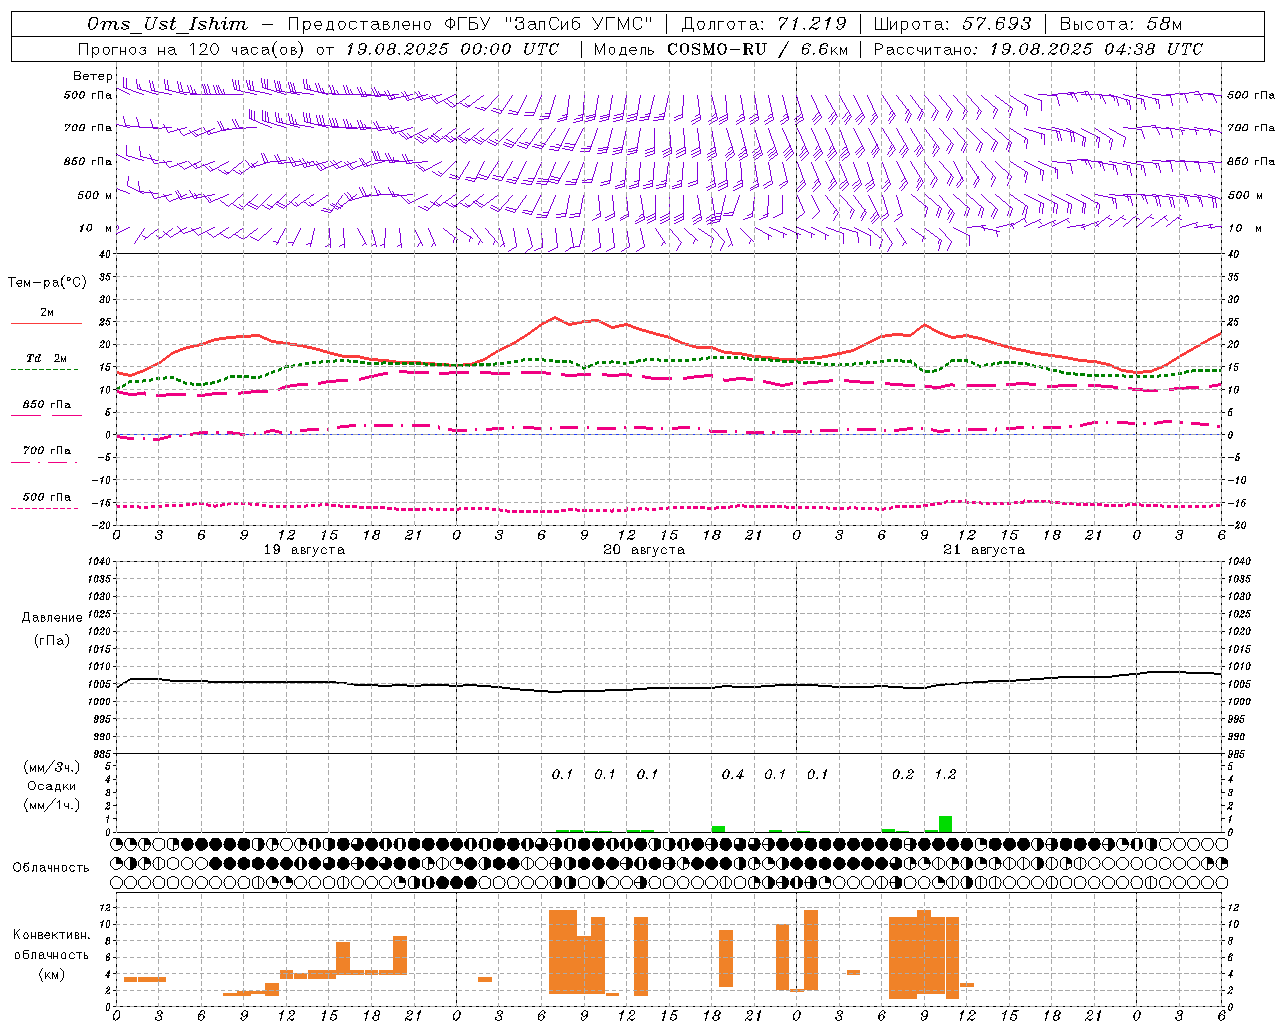Click the (мм/1ч.) unit label
This screenshot has height=1024, width=1280.
pyautogui.click(x=52, y=805)
